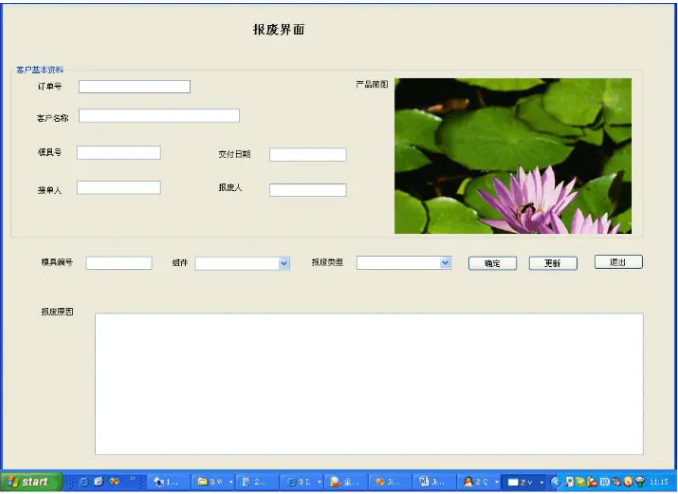
Task: Expand the 组件 combo box
Action: (x=284, y=263)
